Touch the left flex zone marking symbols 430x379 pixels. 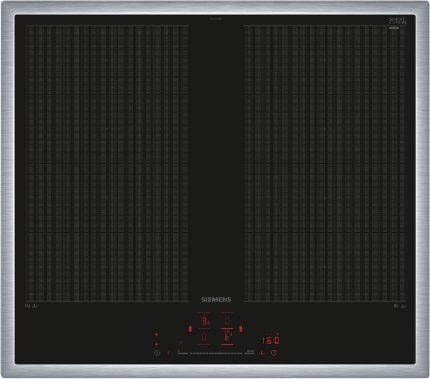coord(32,306)
